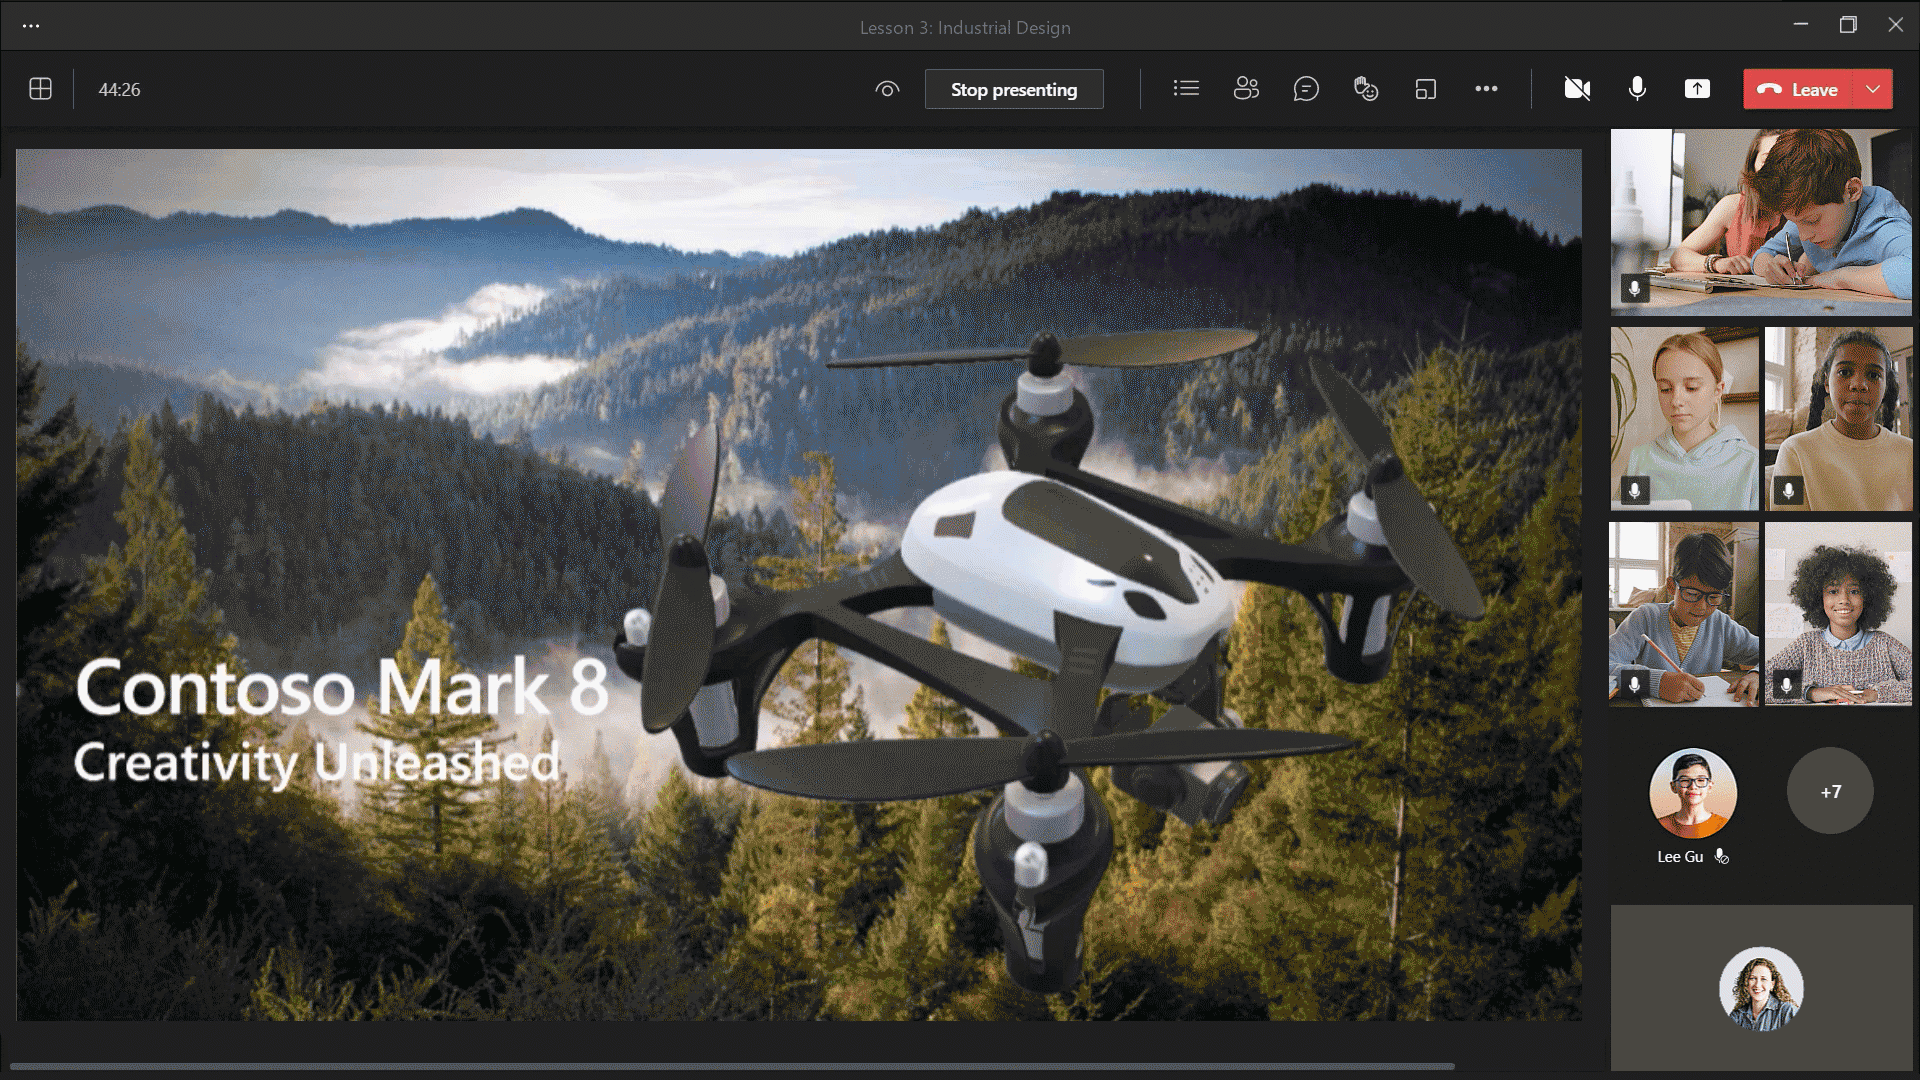Open the meeting chat
The height and width of the screenshot is (1080, 1920).
pyautogui.click(x=1306, y=89)
